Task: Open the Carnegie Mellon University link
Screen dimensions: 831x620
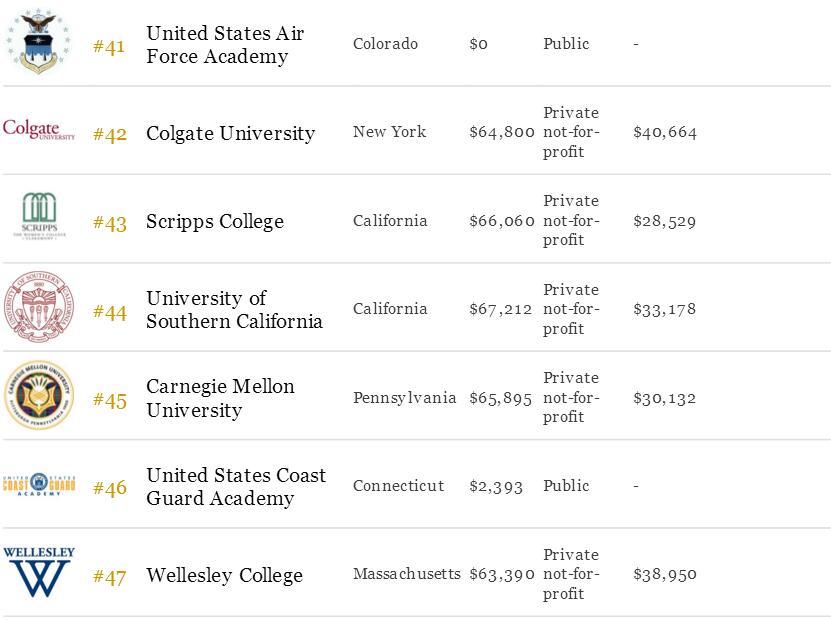Action: (x=220, y=398)
